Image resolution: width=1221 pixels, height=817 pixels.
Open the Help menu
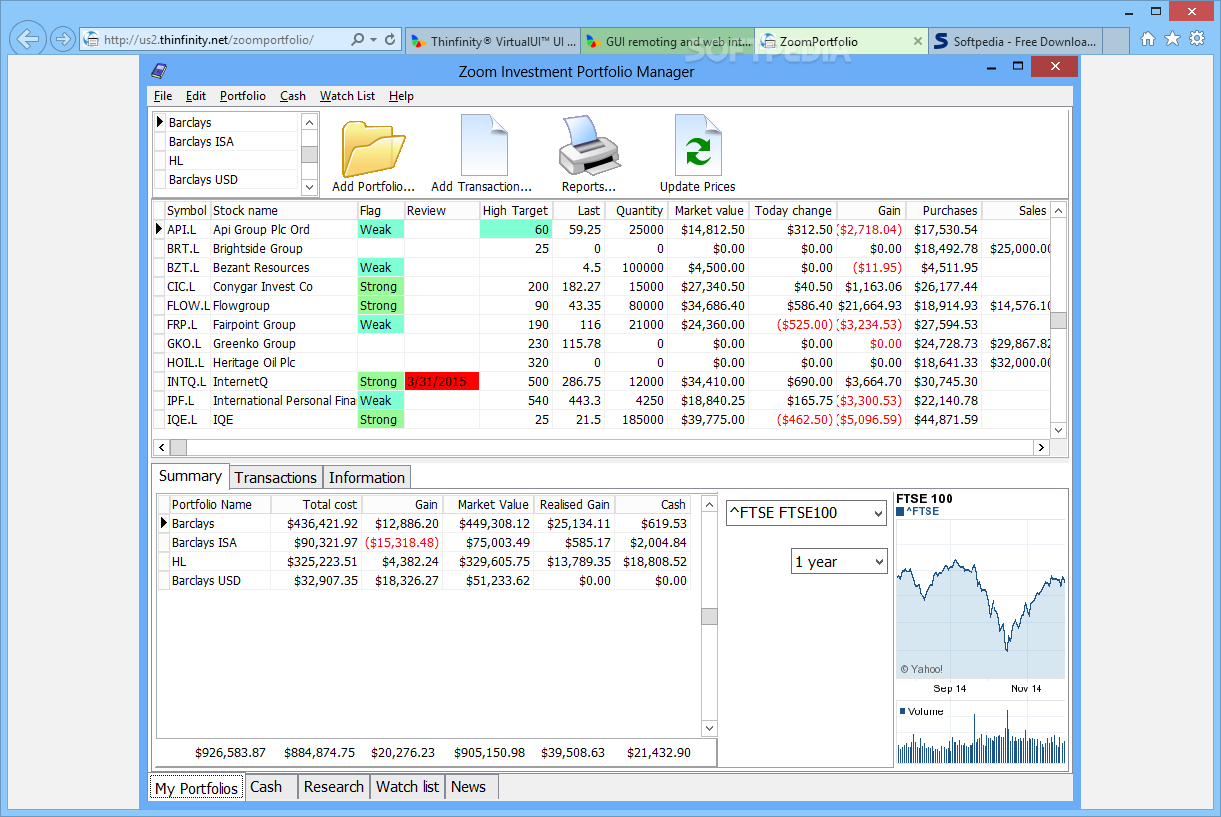[x=401, y=96]
